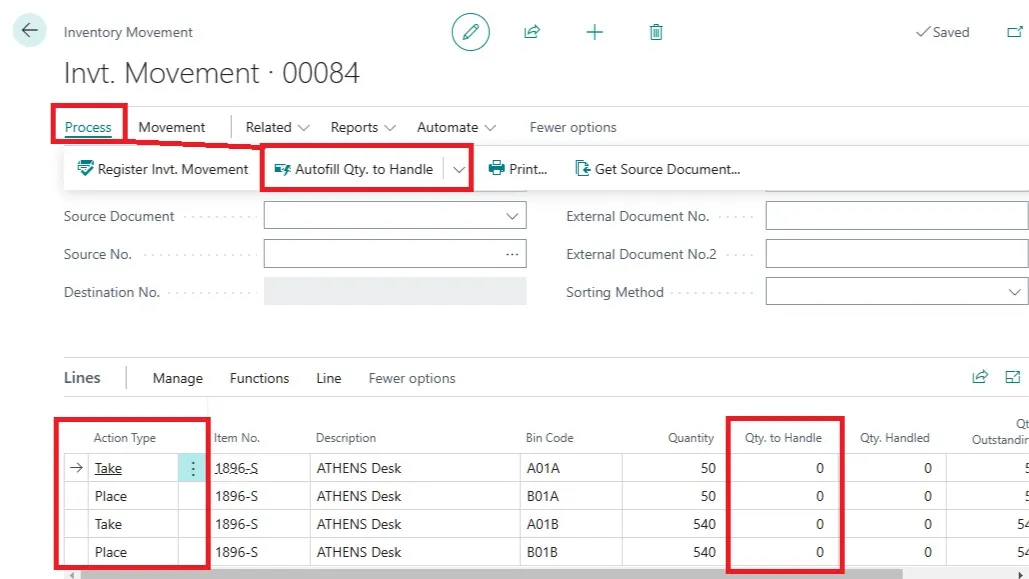Click Get Source Document action
The width and height of the screenshot is (1029, 579).
pyautogui.click(x=658, y=169)
